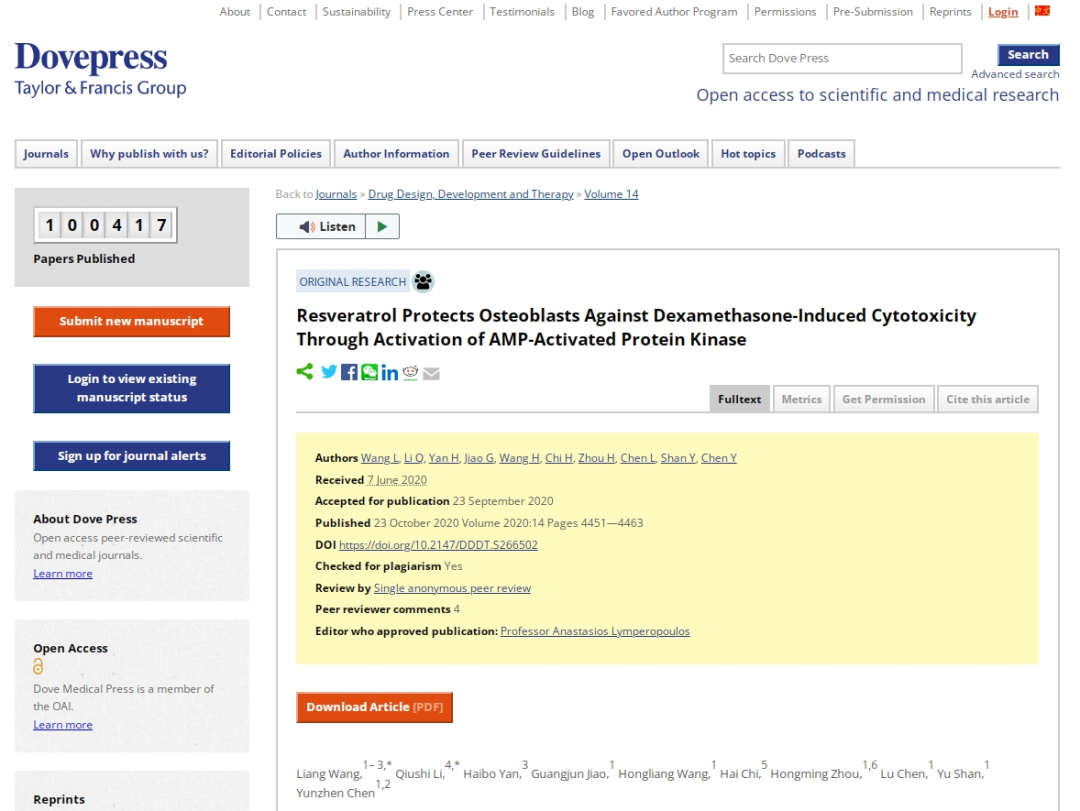Play the article audio
1080x811 pixels.
[382, 227]
